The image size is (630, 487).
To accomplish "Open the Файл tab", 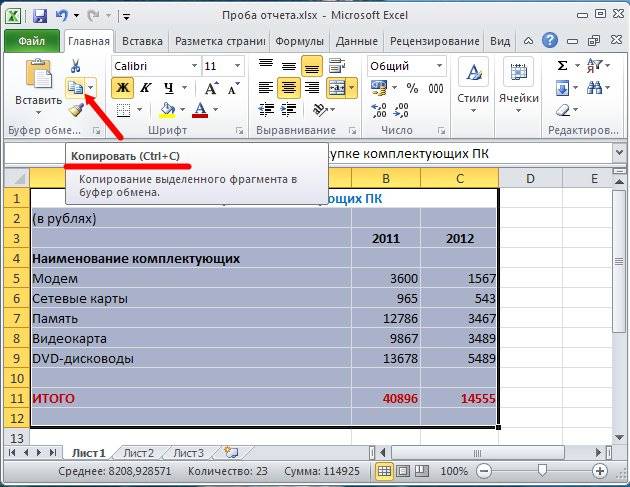I will pos(32,41).
